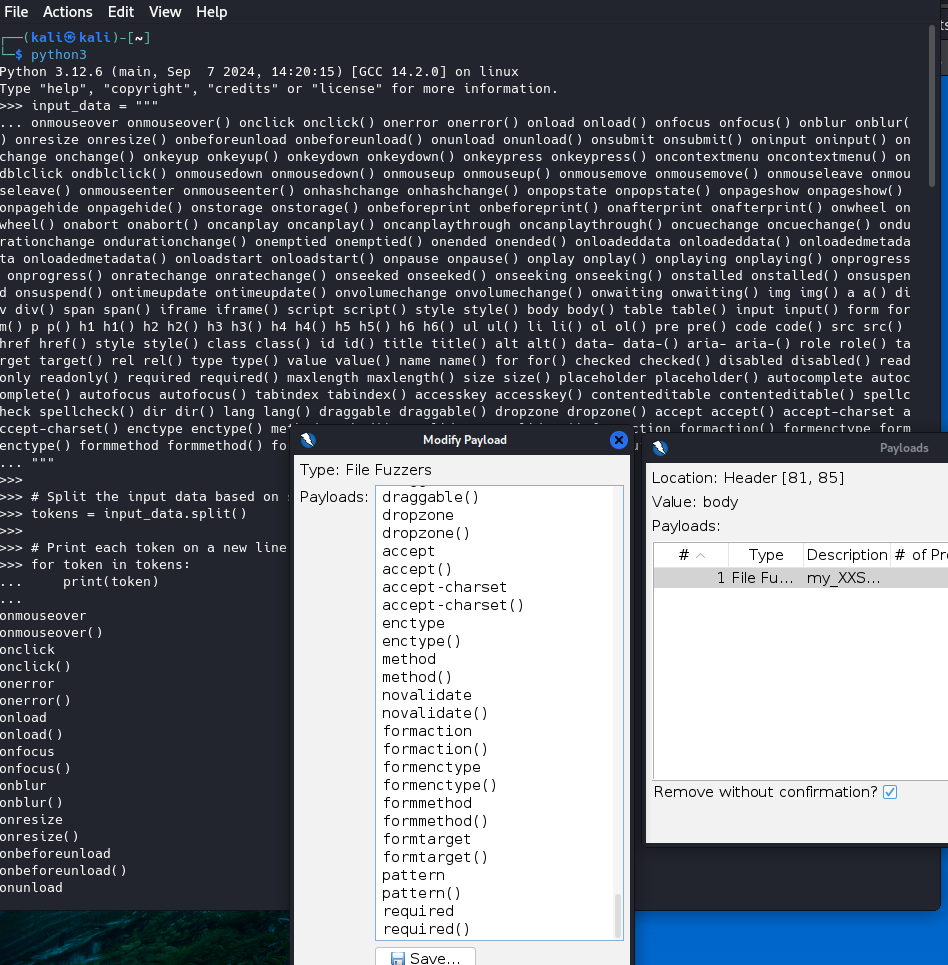Click 'onbeforeunload()' output line in terminal
Image resolution: width=948 pixels, height=965 pixels.
pos(63,870)
